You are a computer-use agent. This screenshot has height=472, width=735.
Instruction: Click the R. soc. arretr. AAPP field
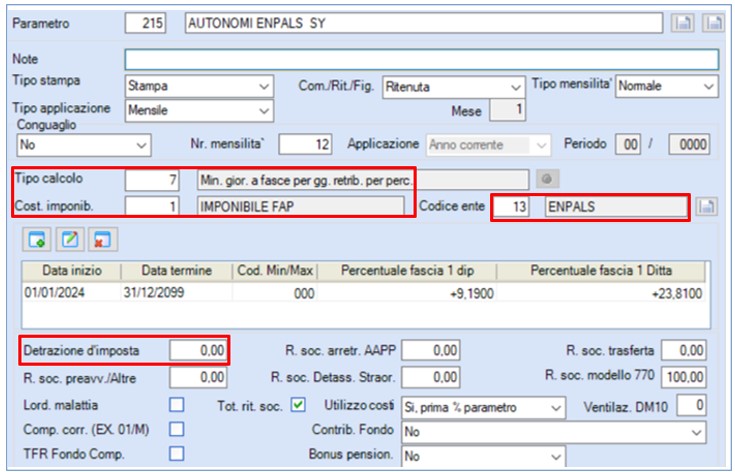pyautogui.click(x=430, y=350)
